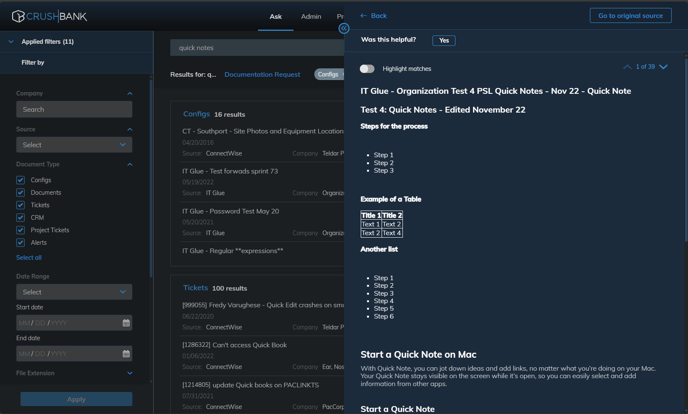The height and width of the screenshot is (414, 688).
Task: Open Can't access Quick Book ticket
Action: pos(234,345)
